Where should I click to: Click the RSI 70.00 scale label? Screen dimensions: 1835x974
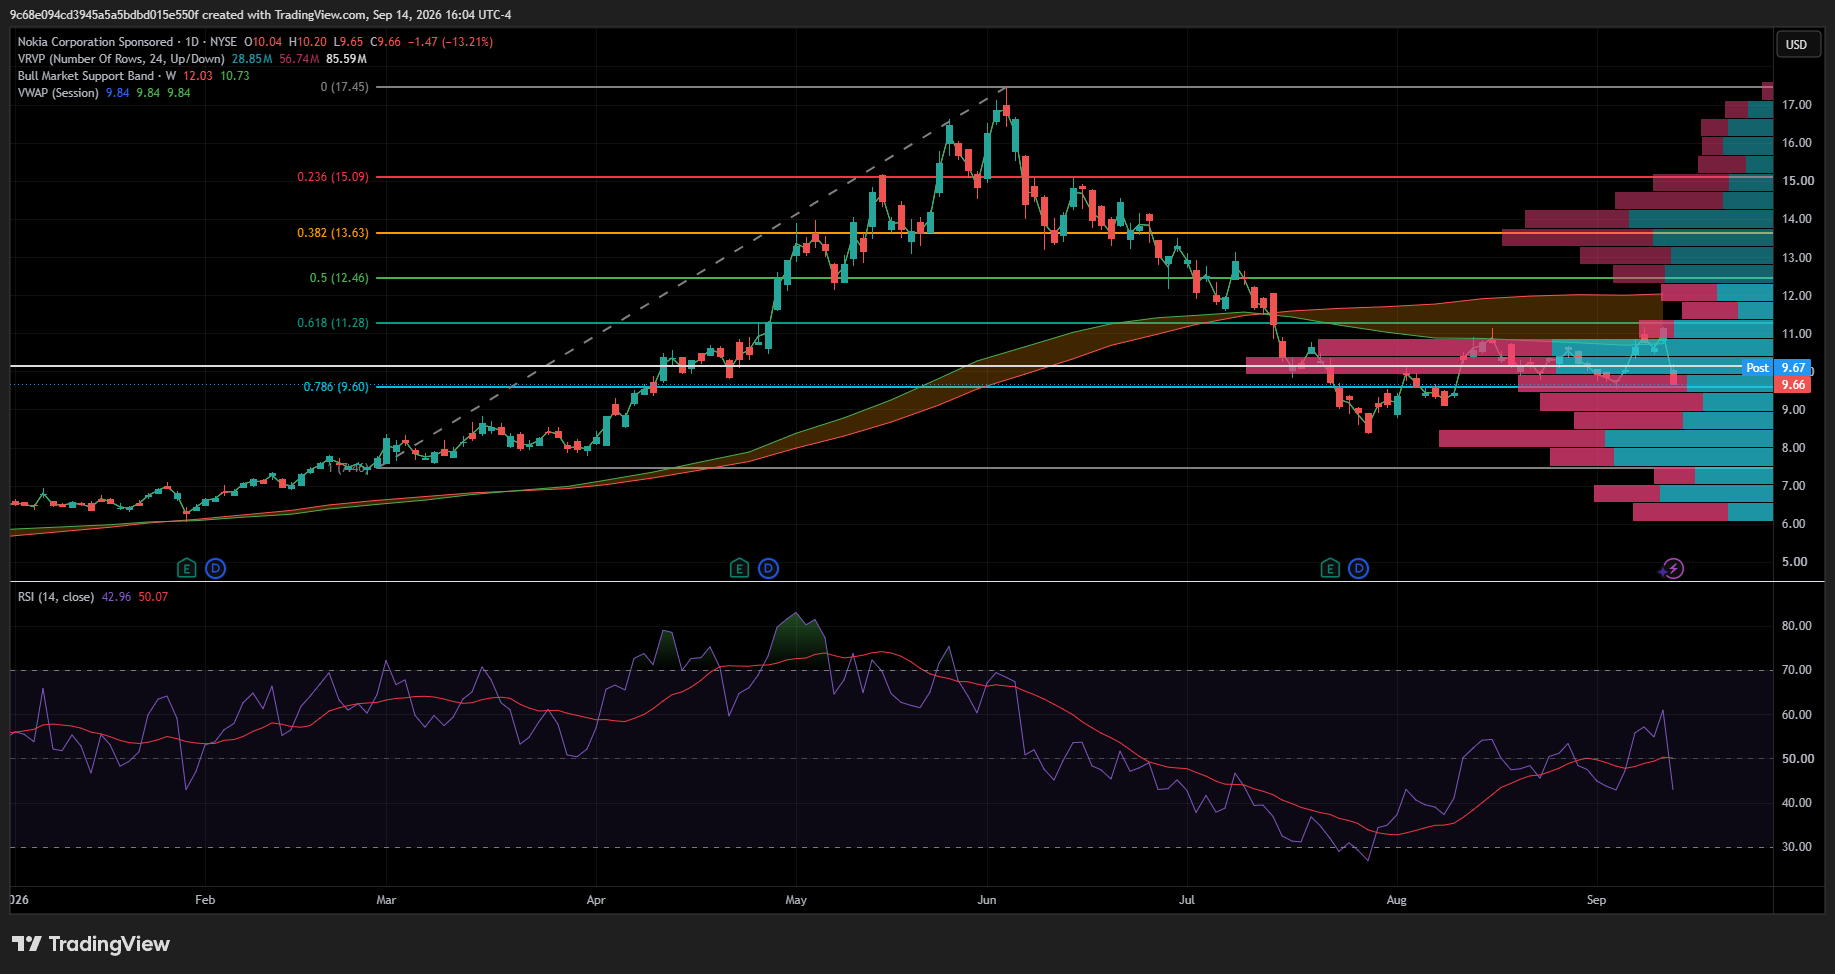pyautogui.click(x=1796, y=670)
